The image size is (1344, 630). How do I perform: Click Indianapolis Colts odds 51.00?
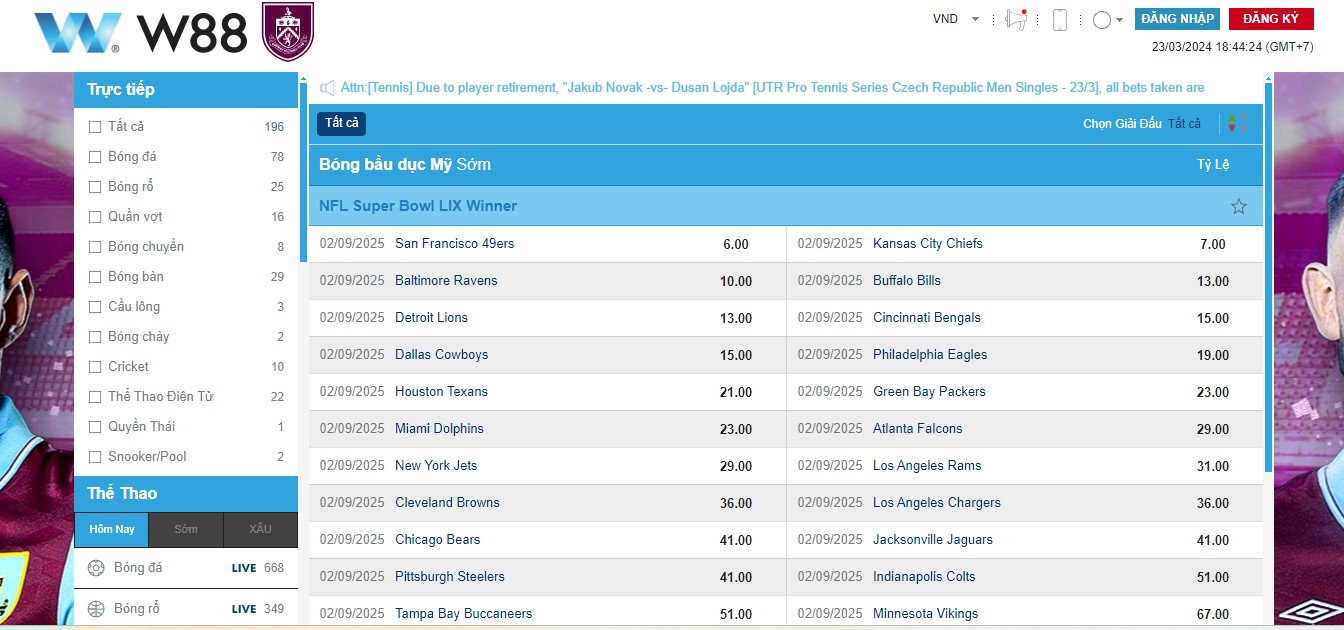click(1213, 577)
